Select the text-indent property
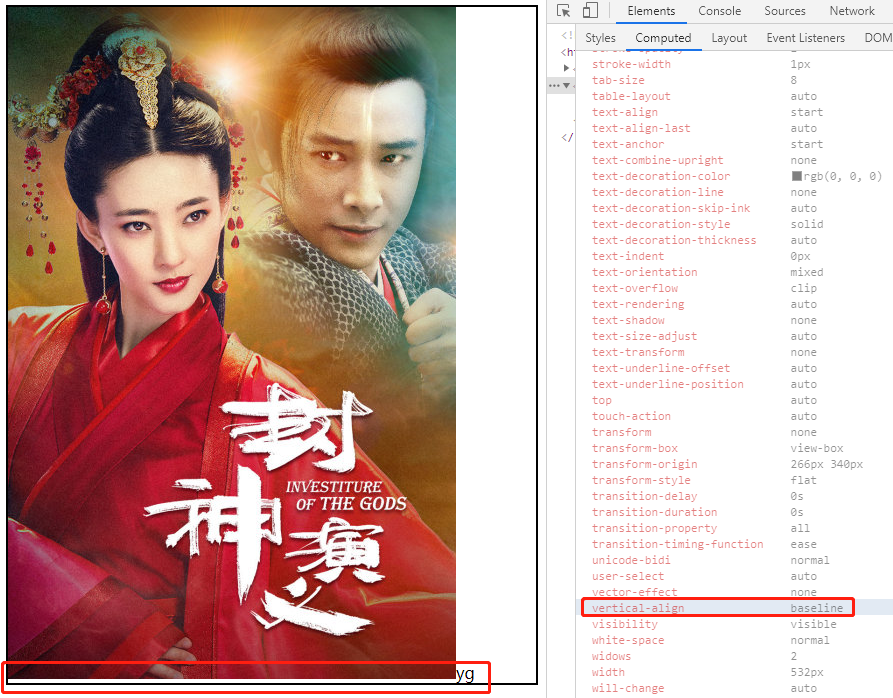Image resolution: width=893 pixels, height=698 pixels. click(x=628, y=256)
